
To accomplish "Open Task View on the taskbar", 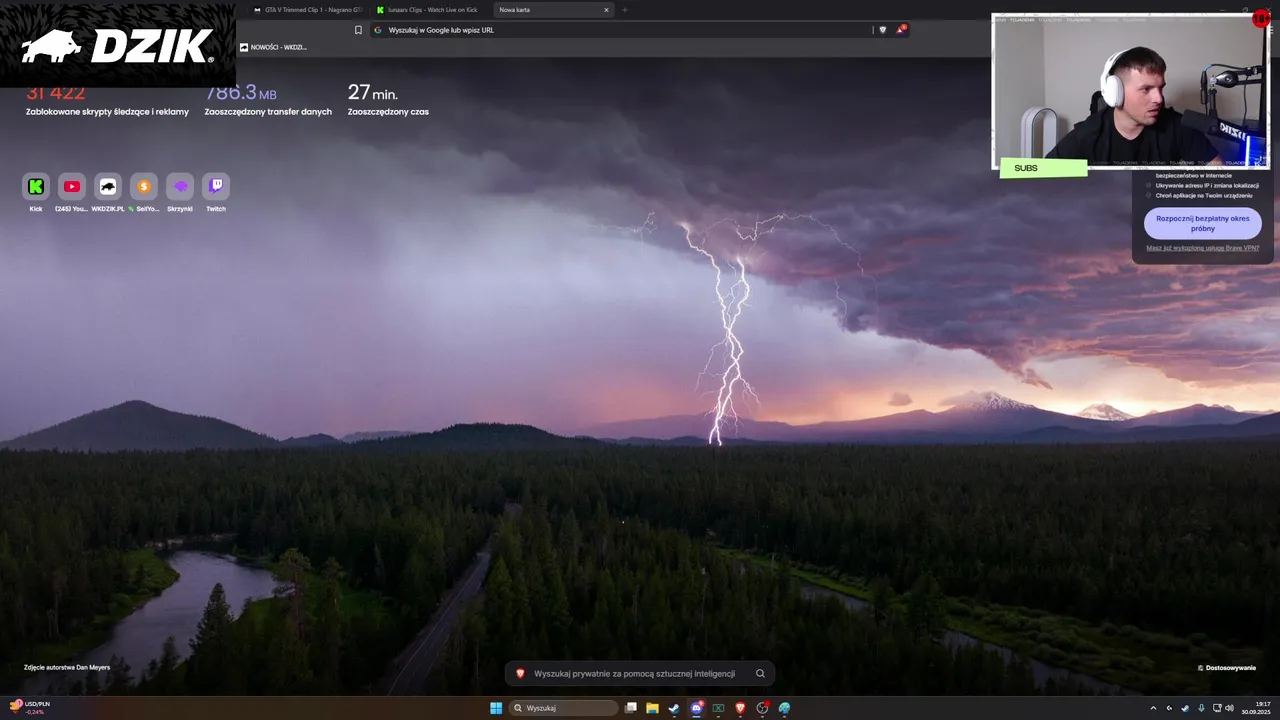I will pyautogui.click(x=631, y=708).
